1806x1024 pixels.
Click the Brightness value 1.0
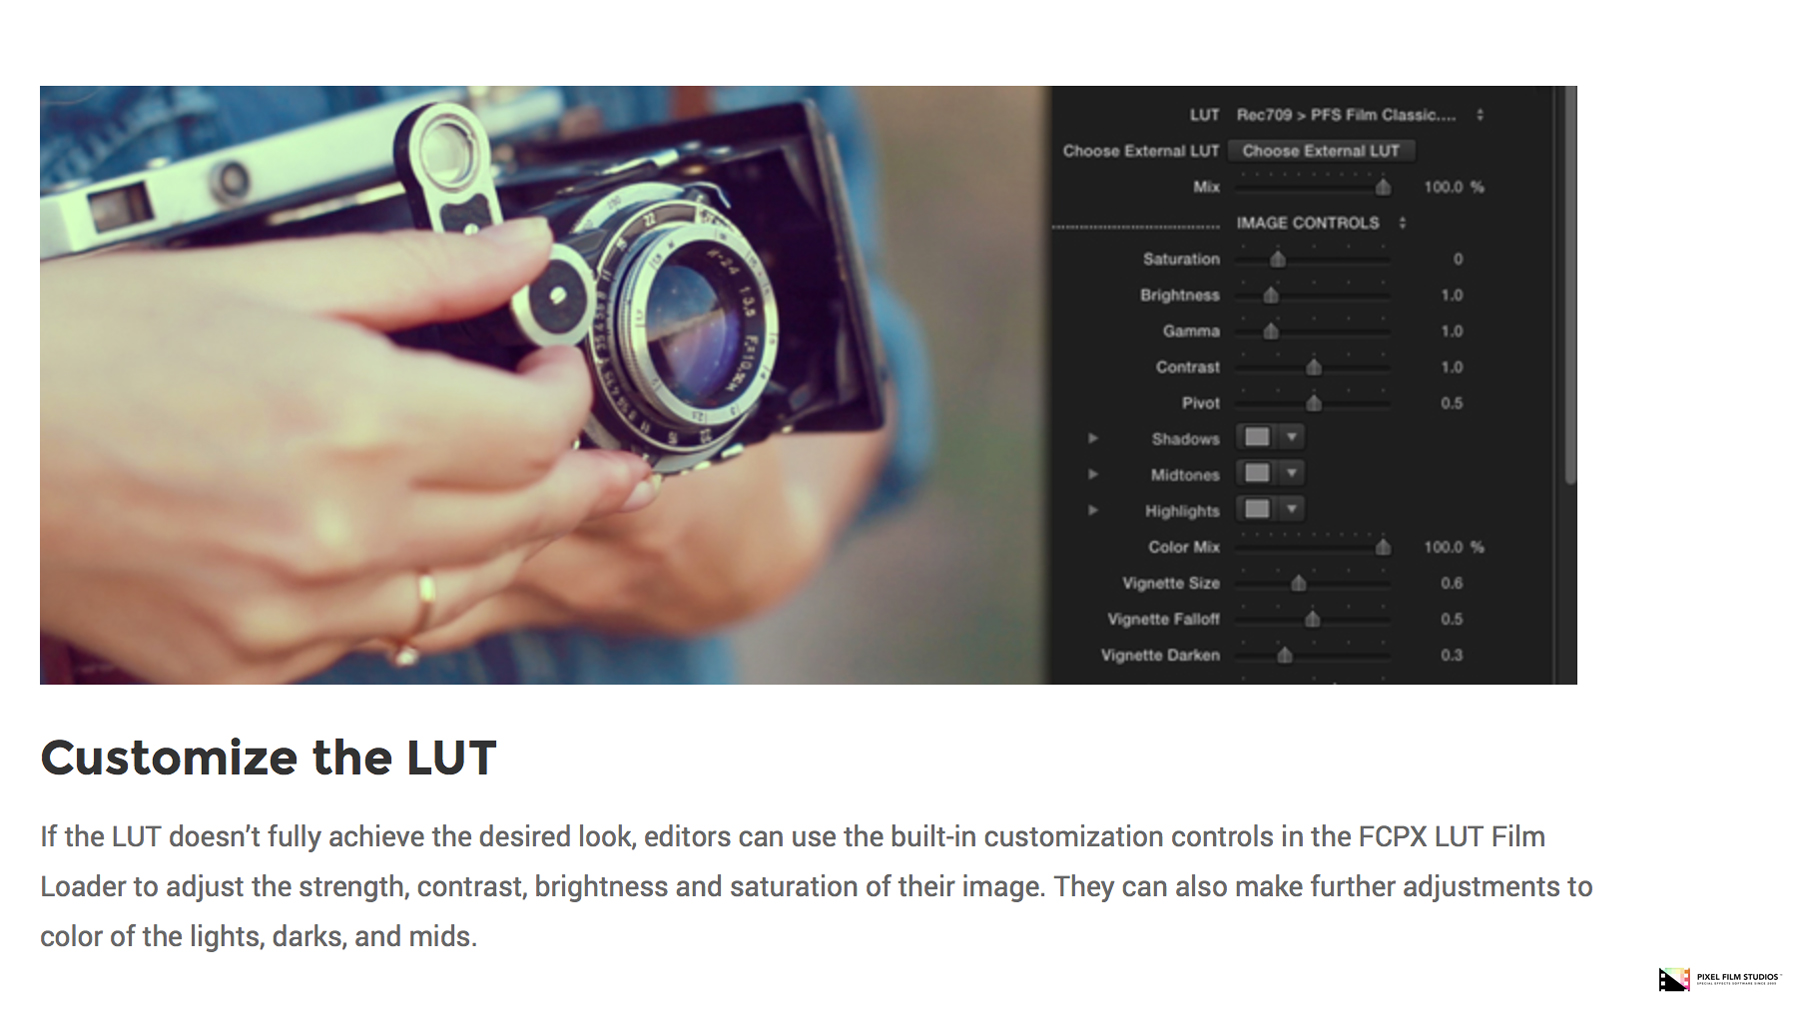[x=1451, y=295]
